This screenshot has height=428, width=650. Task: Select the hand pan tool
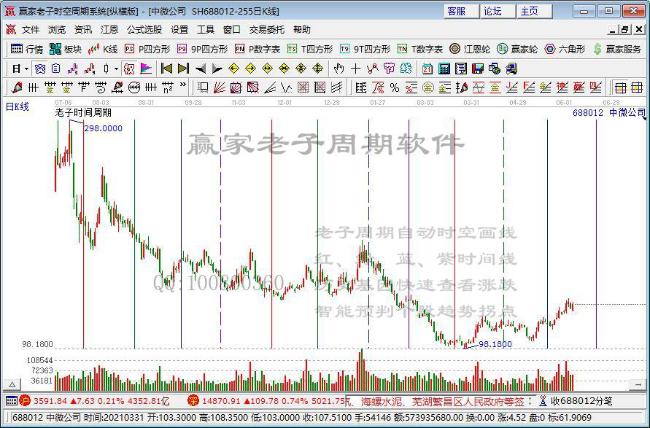click(x=339, y=68)
